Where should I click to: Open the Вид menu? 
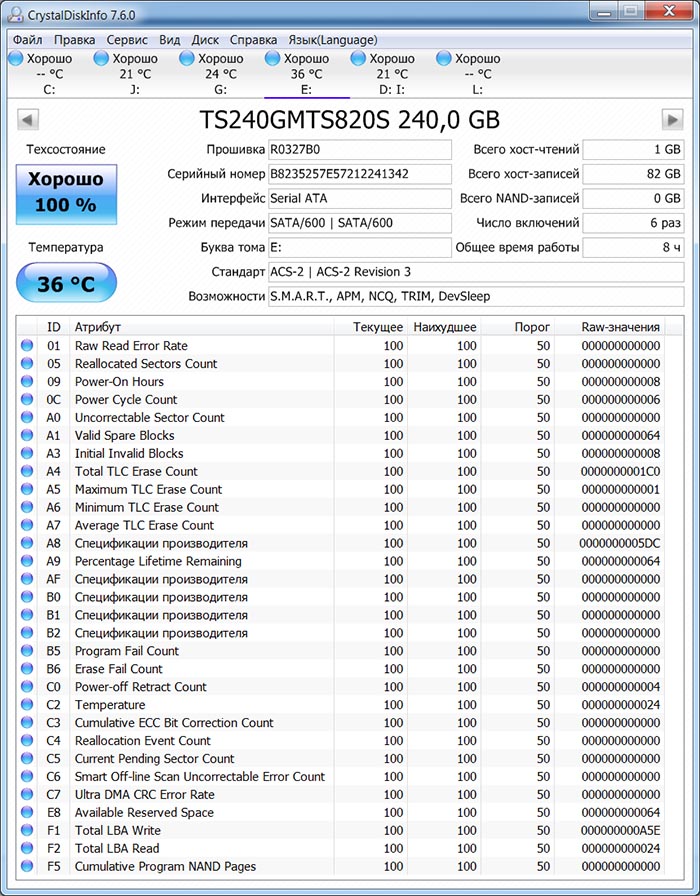click(x=170, y=40)
